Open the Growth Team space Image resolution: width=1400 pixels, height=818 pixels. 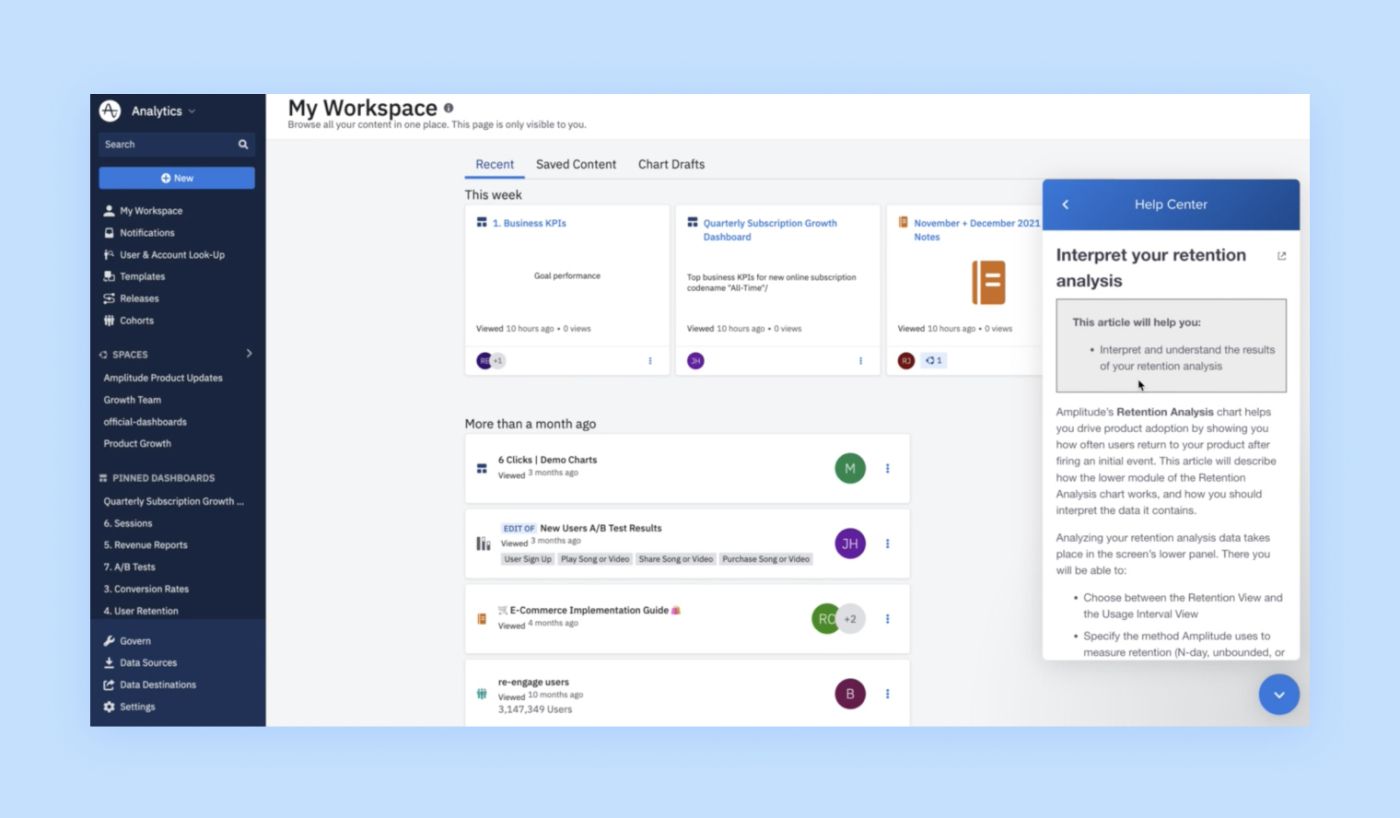132,400
